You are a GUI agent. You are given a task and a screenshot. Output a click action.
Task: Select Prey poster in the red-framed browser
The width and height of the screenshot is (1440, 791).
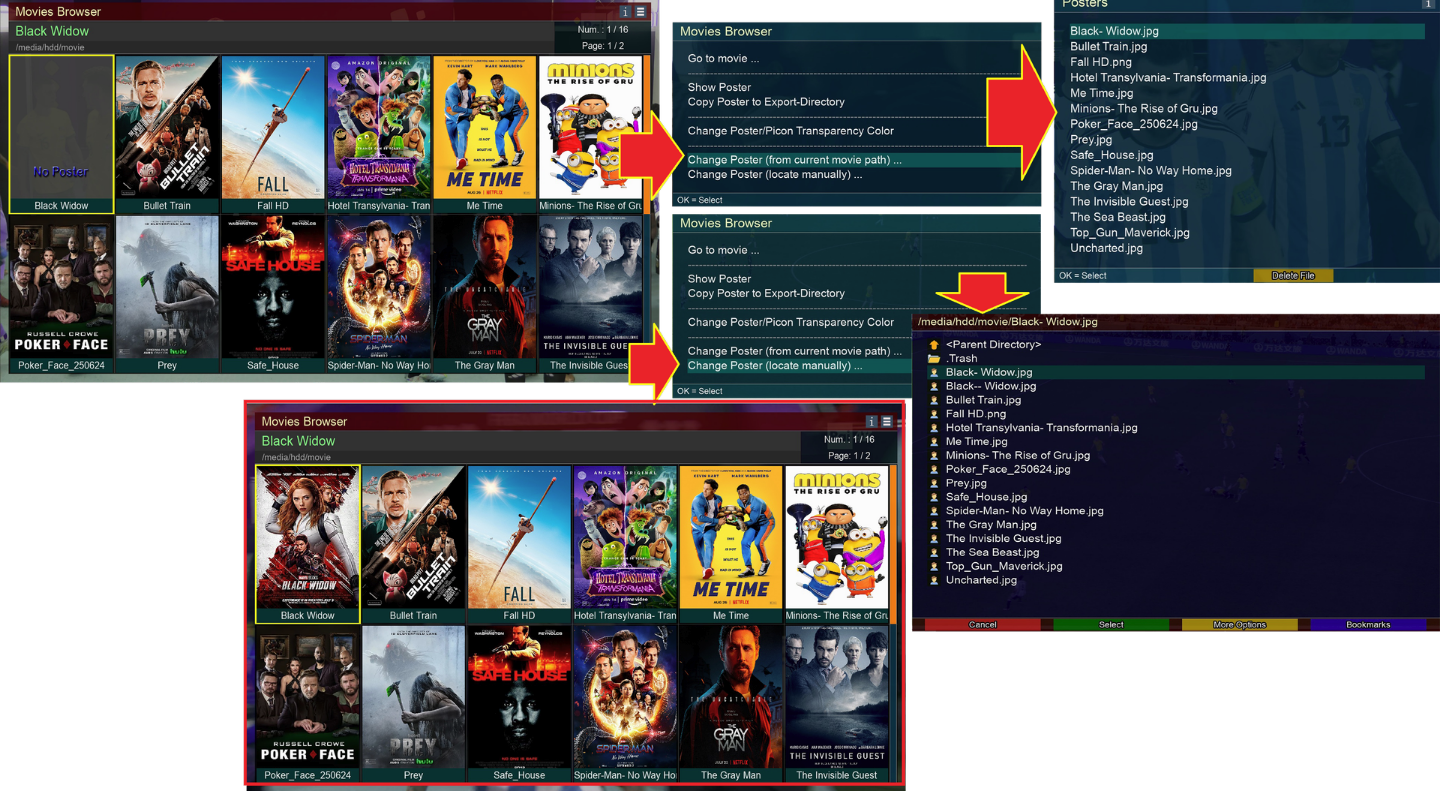coord(413,697)
